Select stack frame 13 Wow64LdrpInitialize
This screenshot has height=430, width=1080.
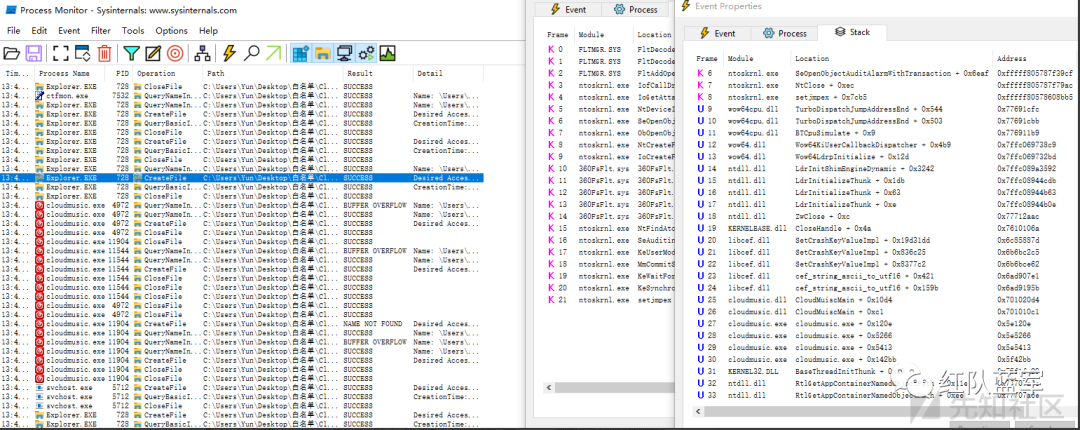(882, 157)
